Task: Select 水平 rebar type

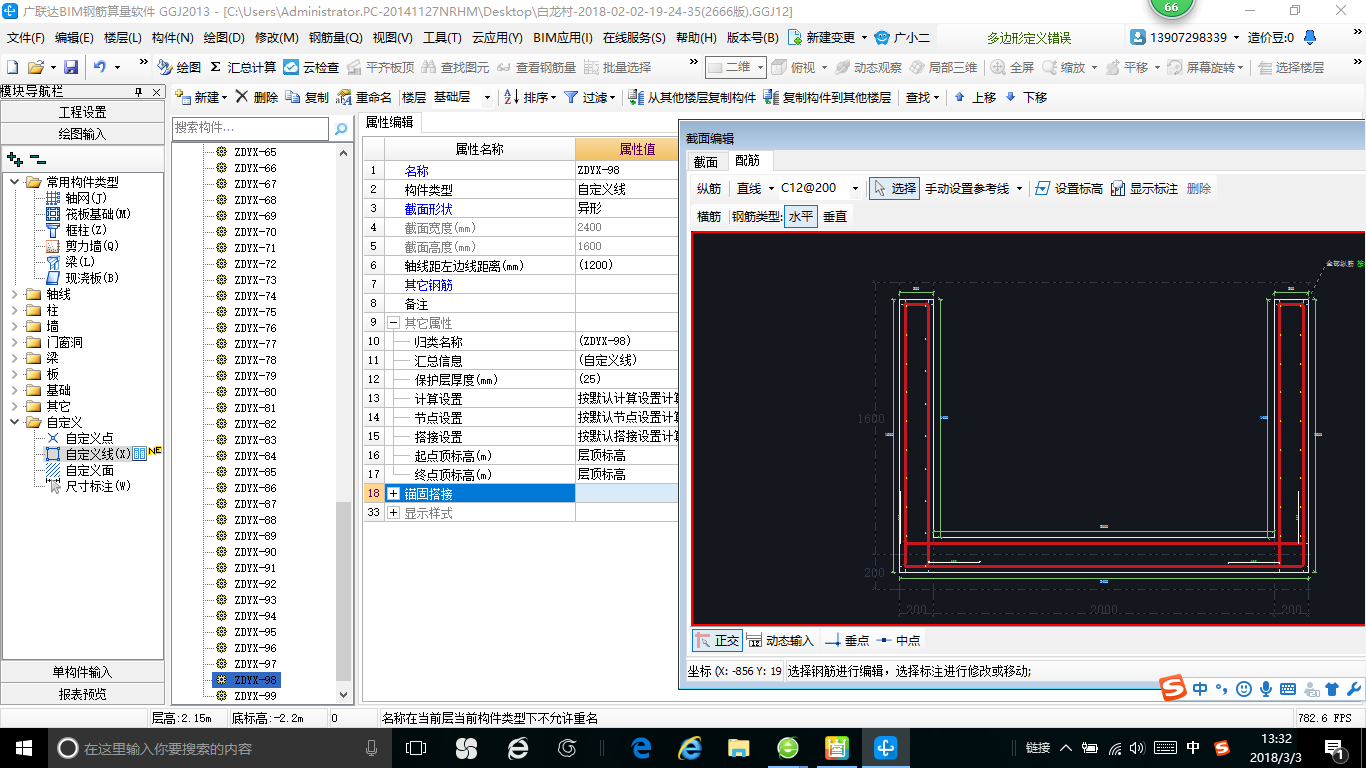Action: (x=800, y=216)
